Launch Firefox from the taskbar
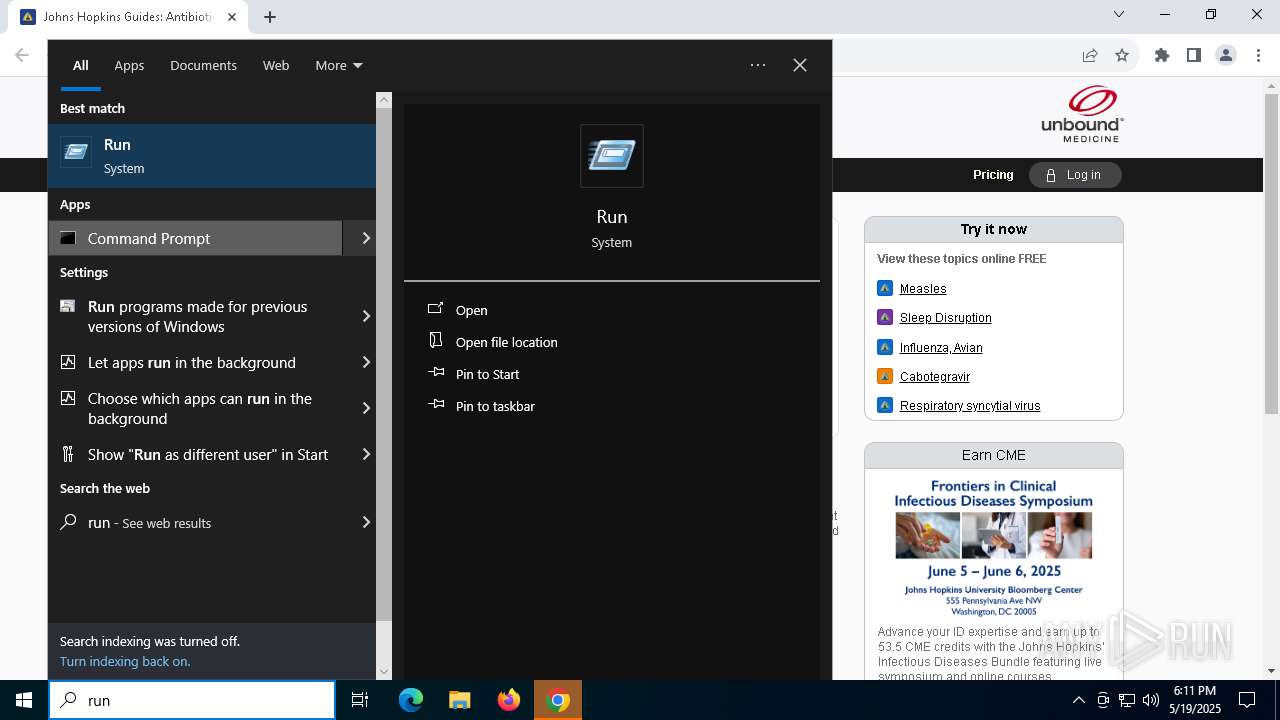 [509, 700]
